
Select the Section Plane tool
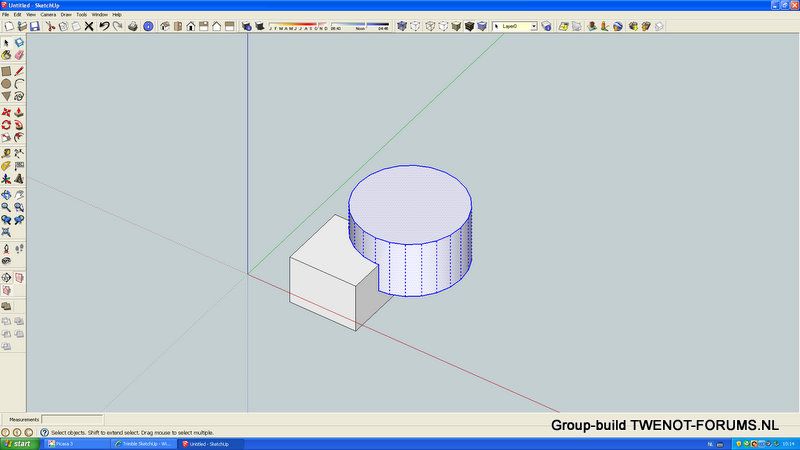[x=6, y=278]
